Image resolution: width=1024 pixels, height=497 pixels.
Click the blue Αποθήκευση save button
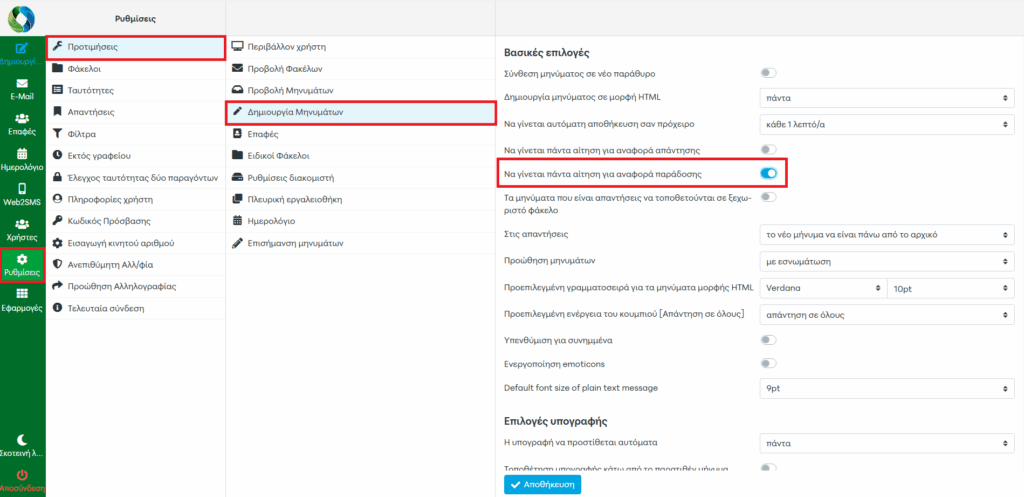pyautogui.click(x=542, y=484)
